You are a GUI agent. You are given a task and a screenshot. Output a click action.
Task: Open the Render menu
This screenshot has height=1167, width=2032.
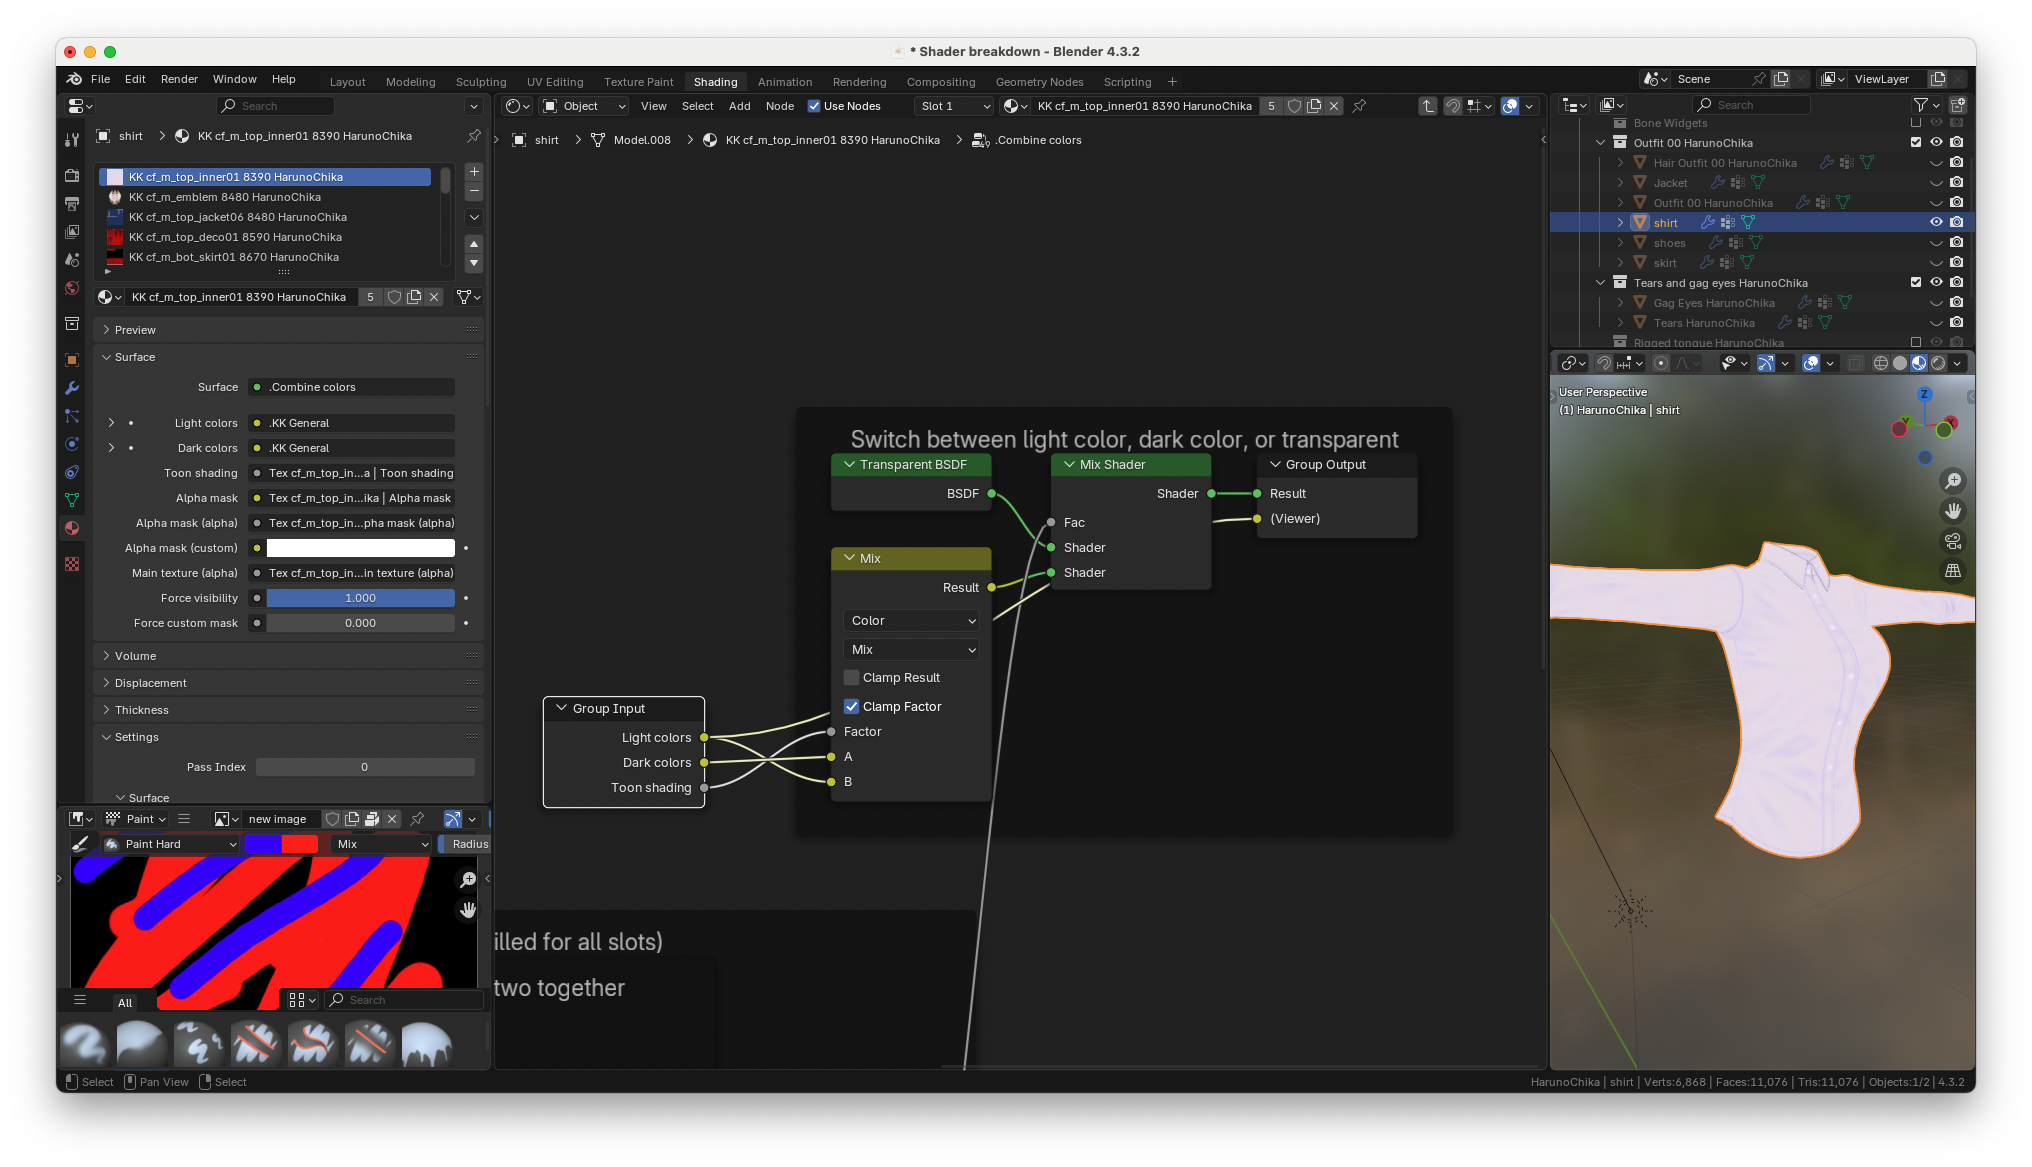[x=179, y=79]
